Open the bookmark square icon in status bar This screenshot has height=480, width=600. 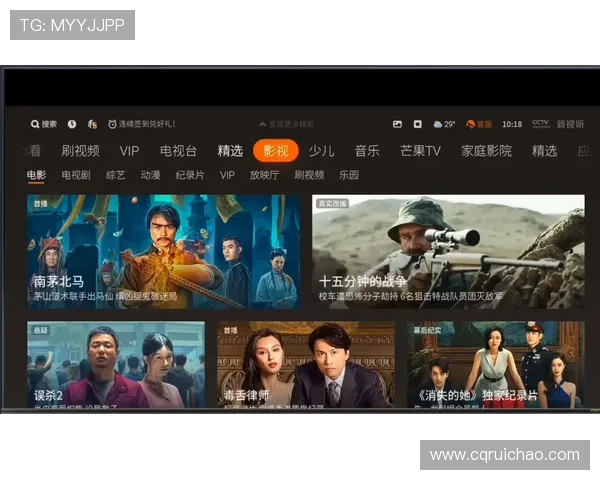pyautogui.click(x=417, y=124)
